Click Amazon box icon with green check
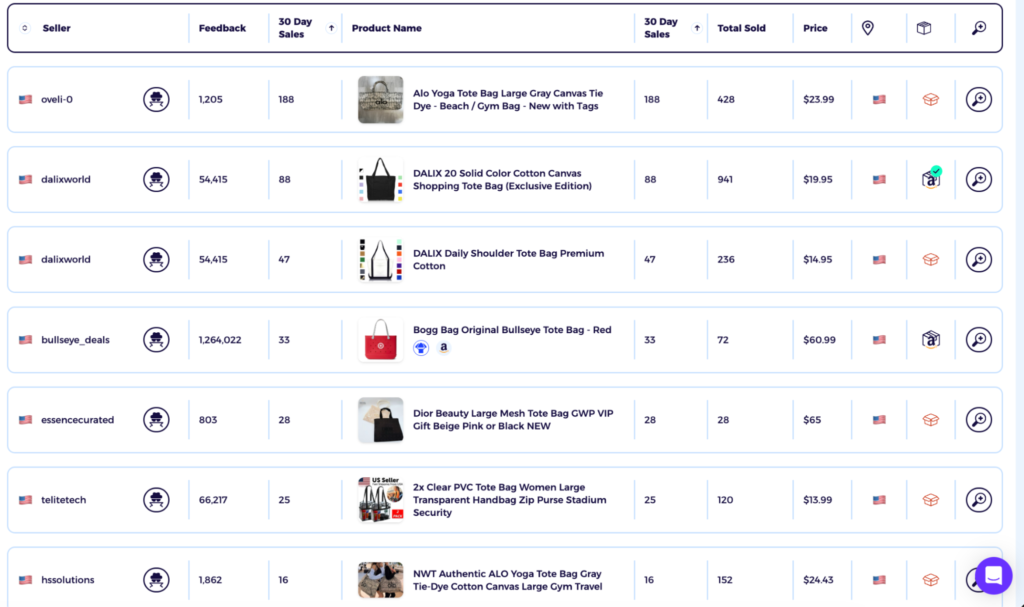1024x607 pixels. pos(931,178)
